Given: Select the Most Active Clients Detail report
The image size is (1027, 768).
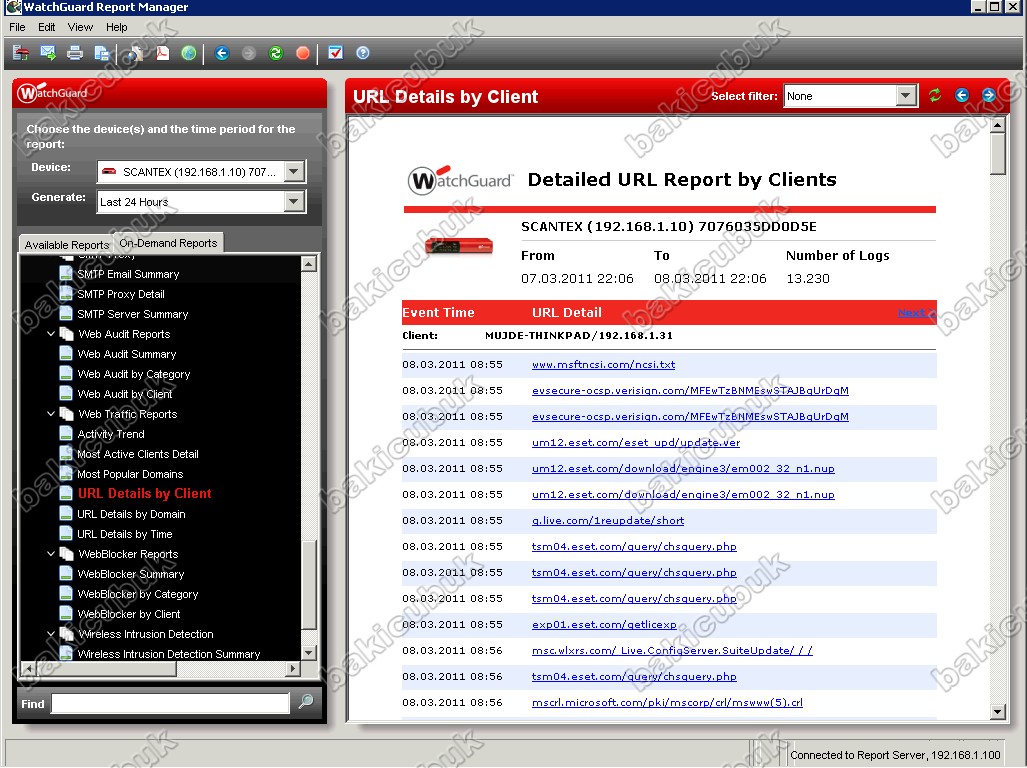Looking at the screenshot, I should [138, 454].
